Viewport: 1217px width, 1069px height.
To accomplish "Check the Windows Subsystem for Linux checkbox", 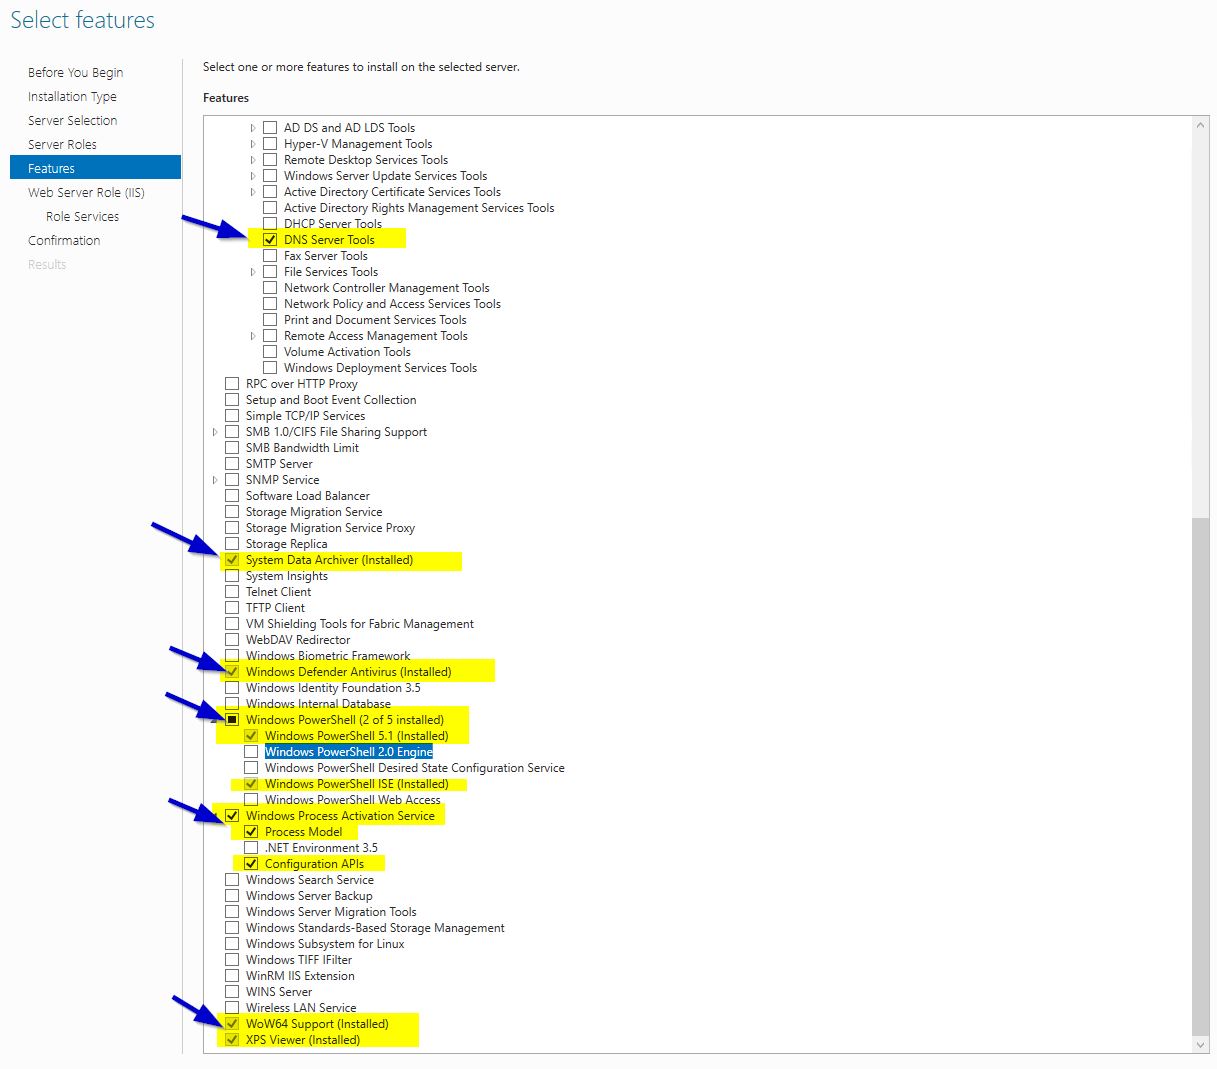I will coord(232,944).
